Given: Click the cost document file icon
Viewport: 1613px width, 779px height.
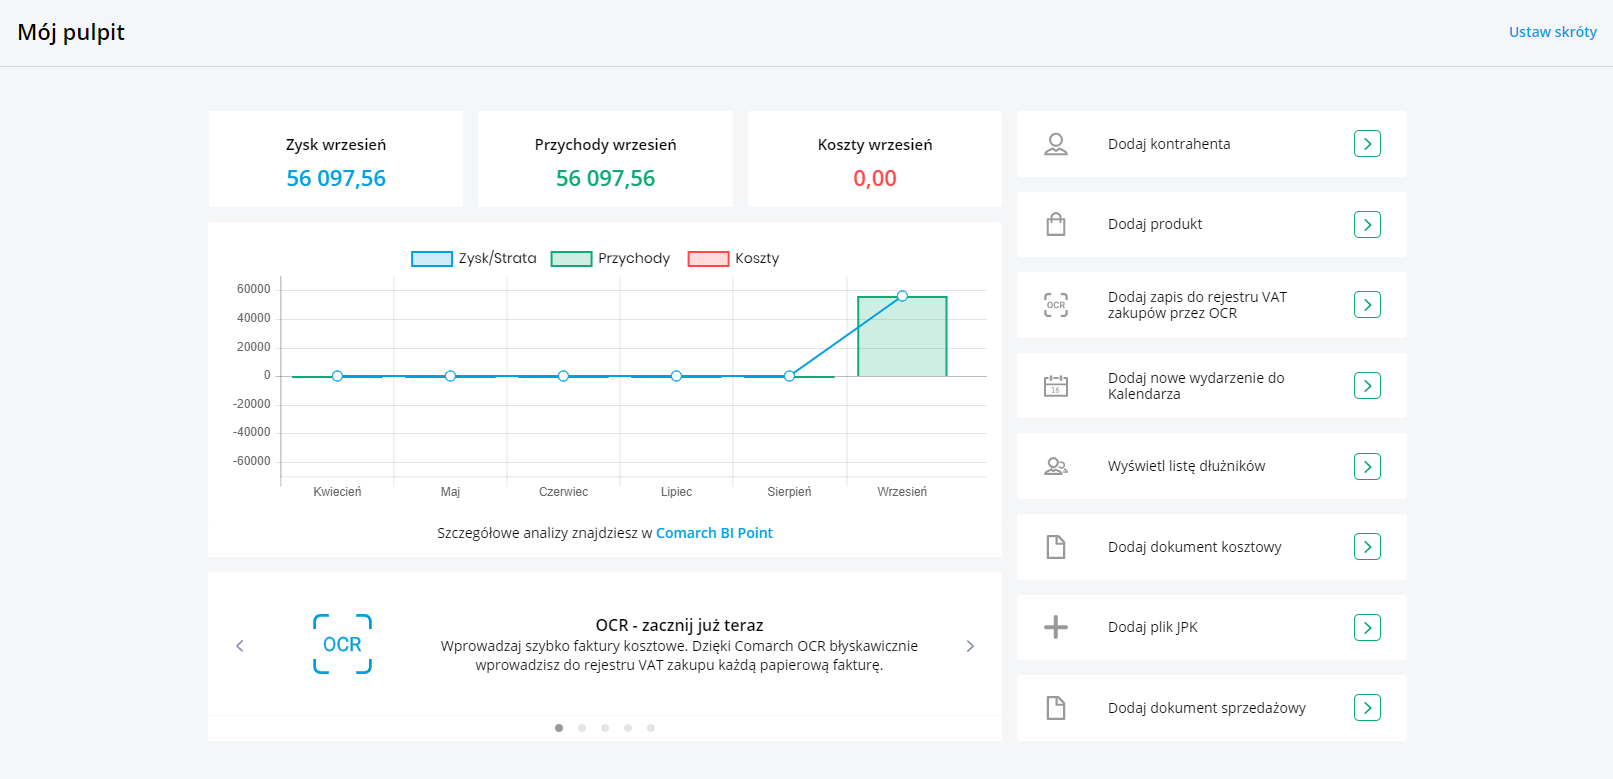Looking at the screenshot, I should (x=1055, y=547).
